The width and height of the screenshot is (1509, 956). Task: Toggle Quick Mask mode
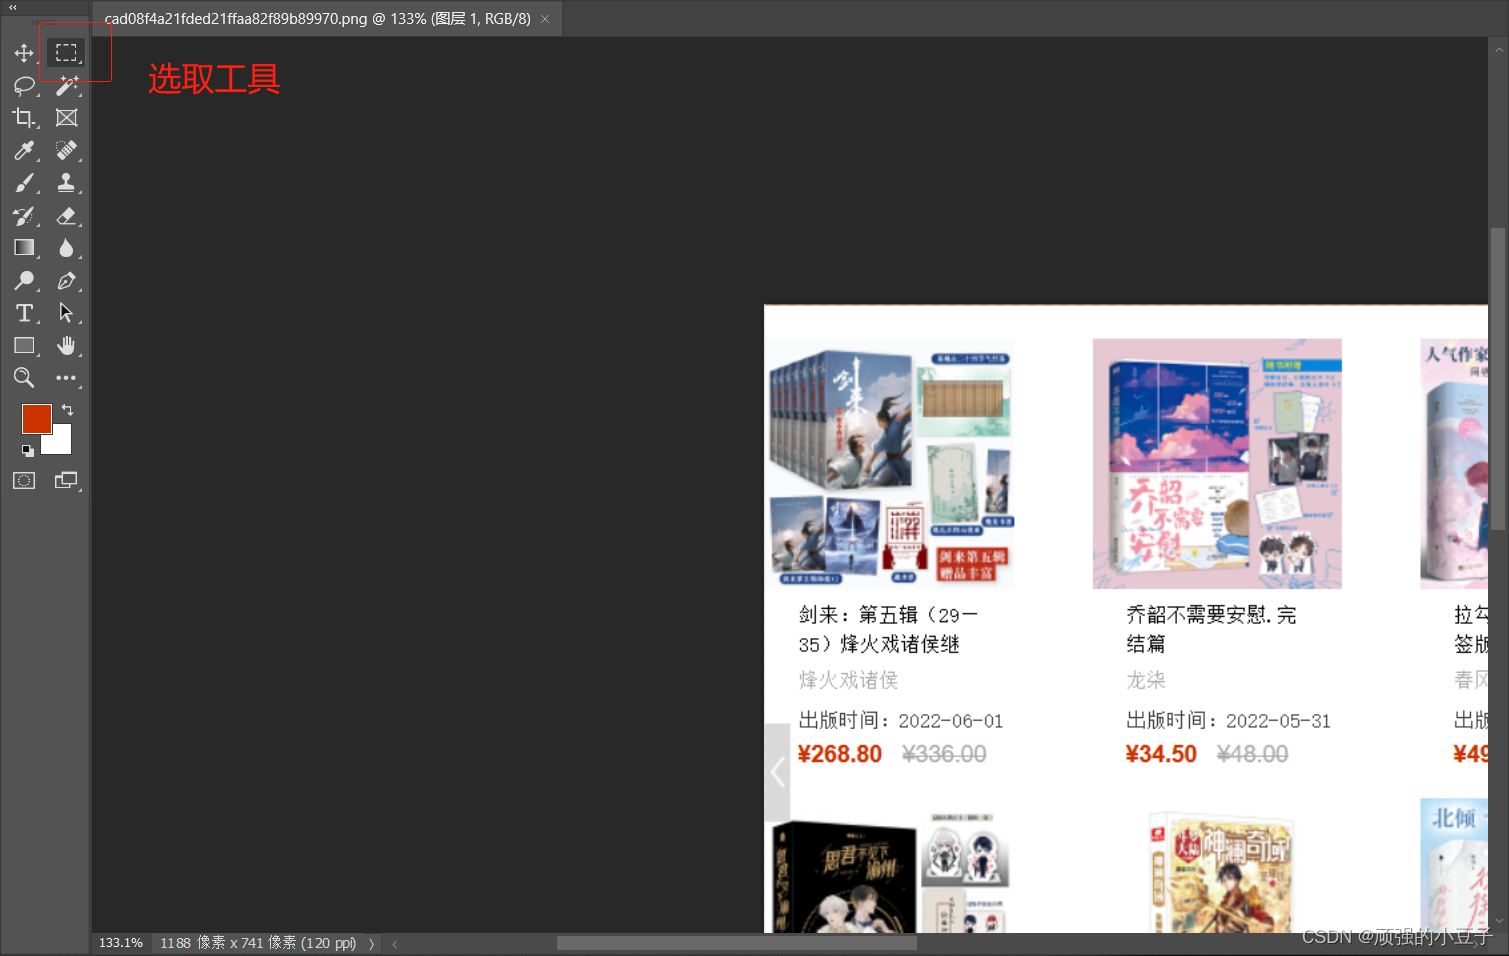pyautogui.click(x=24, y=481)
